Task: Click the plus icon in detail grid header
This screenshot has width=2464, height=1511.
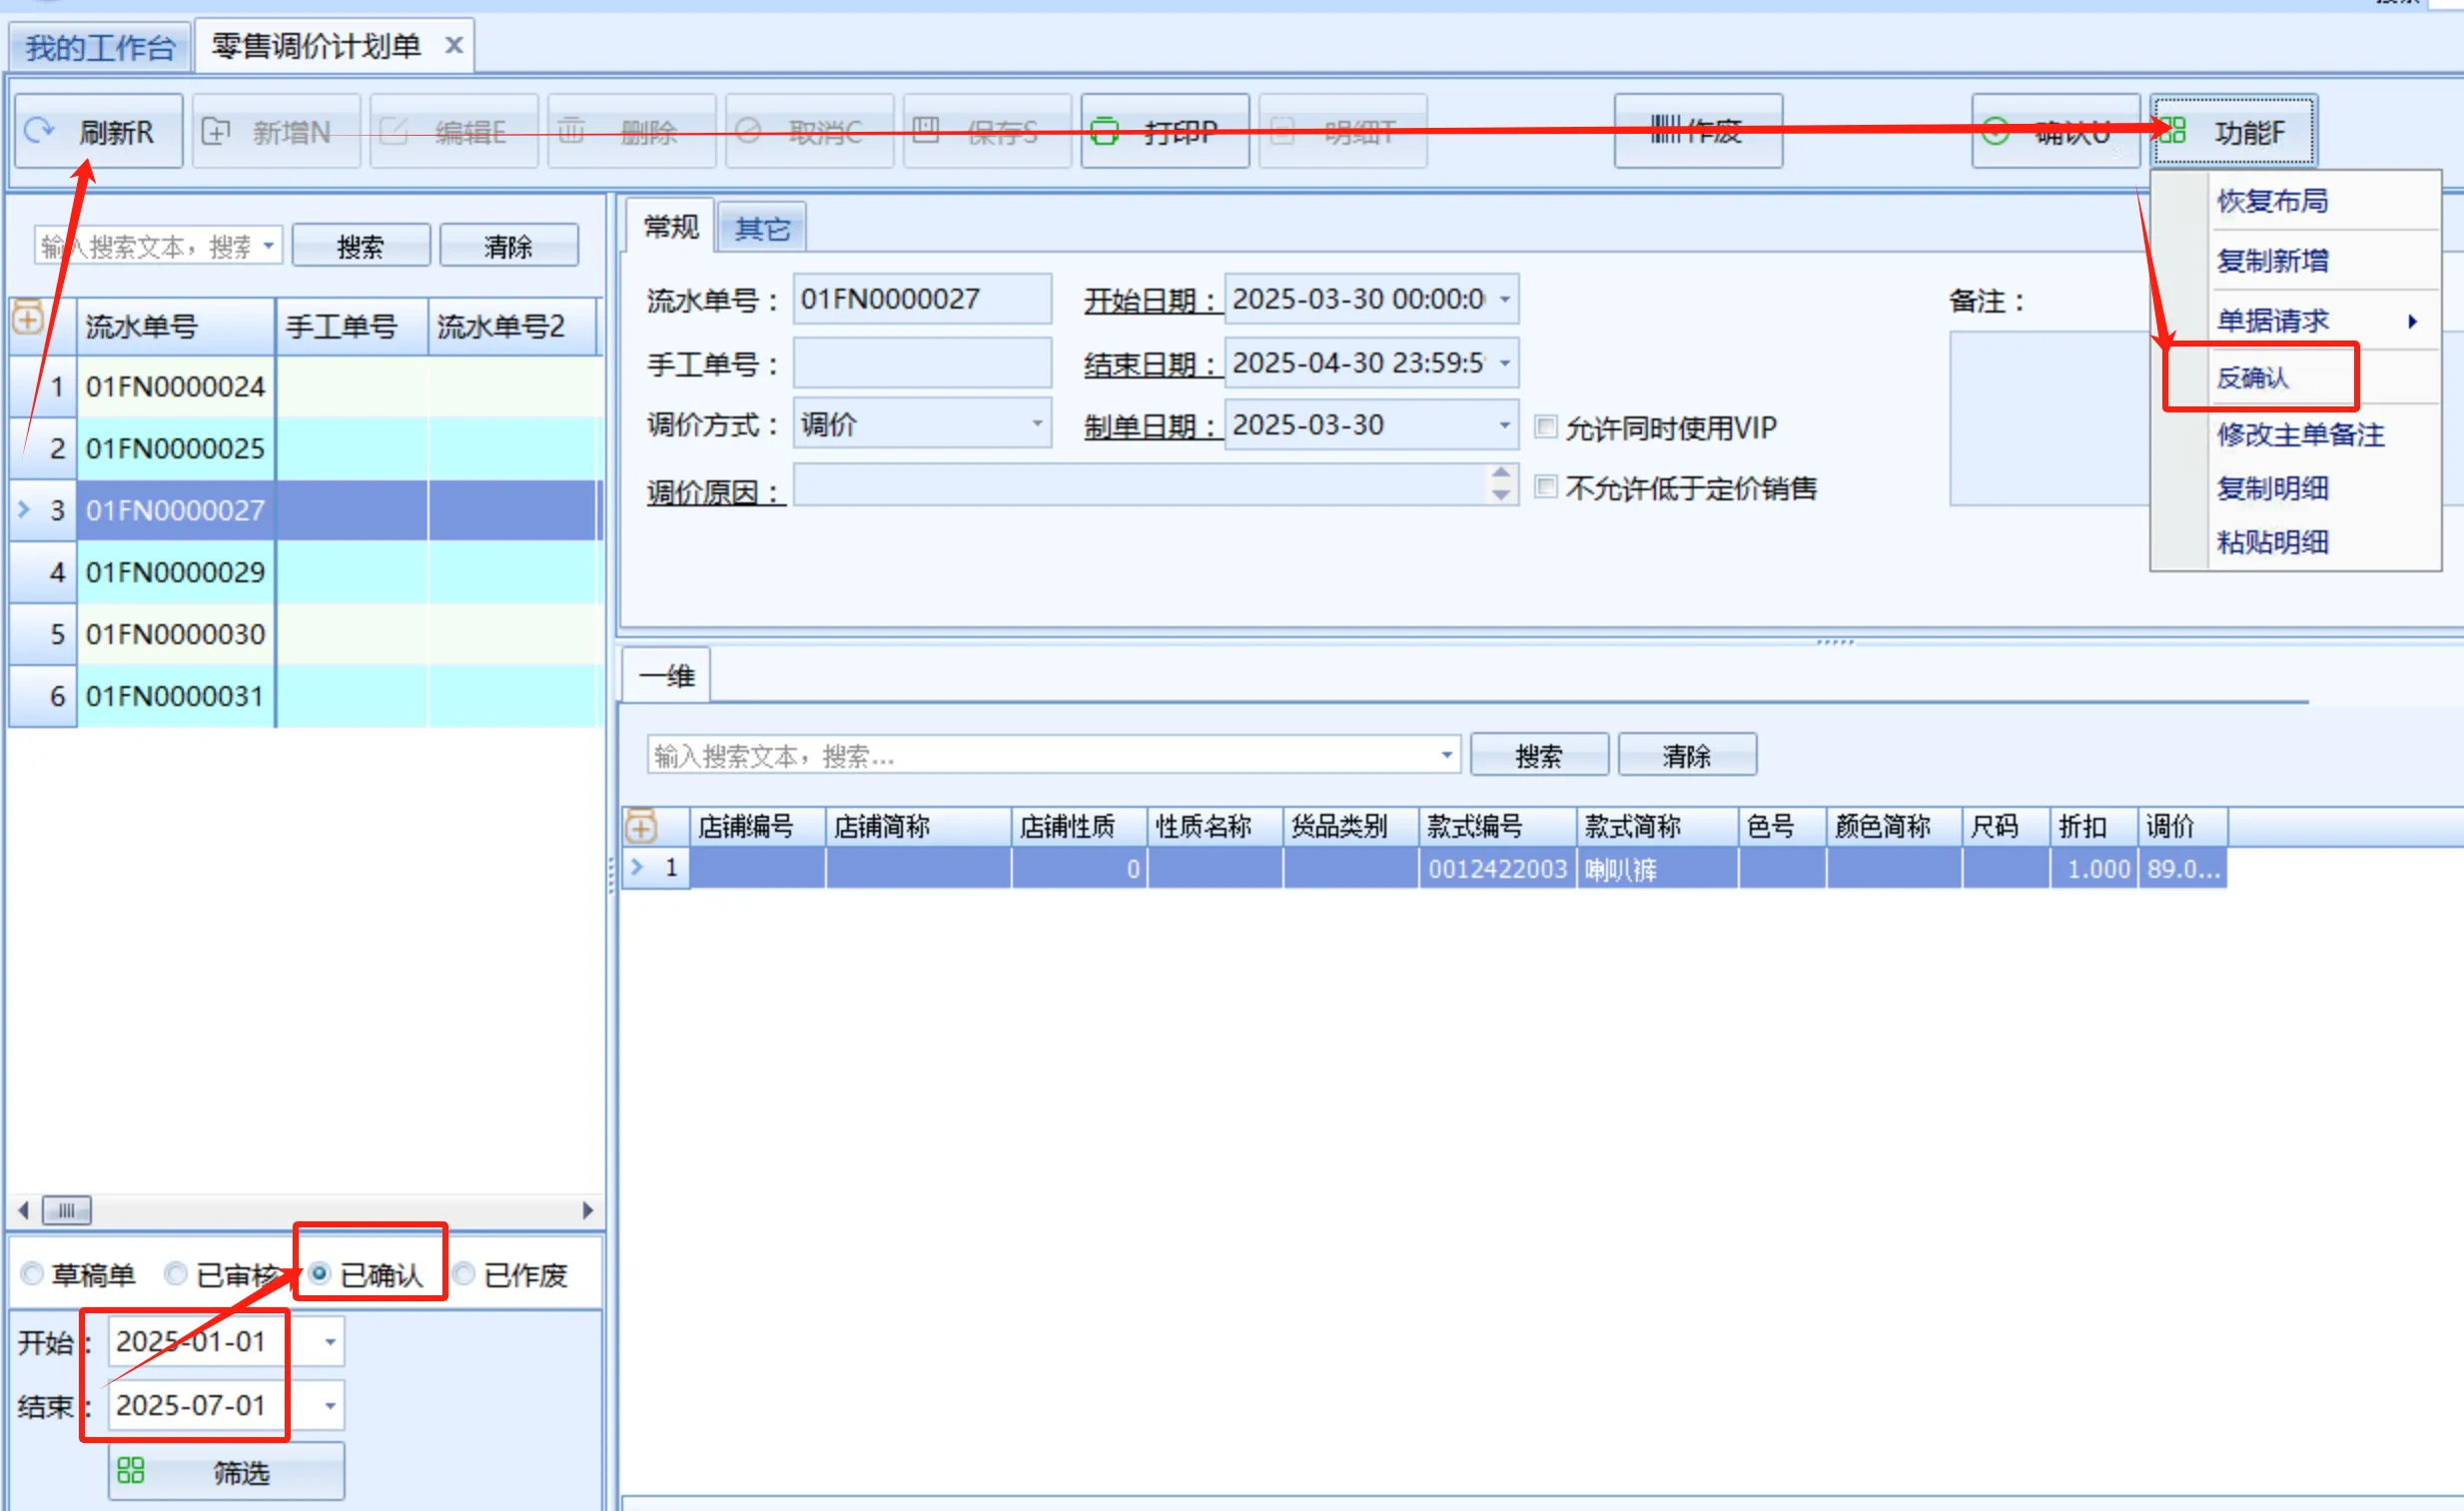Action: click(x=641, y=827)
